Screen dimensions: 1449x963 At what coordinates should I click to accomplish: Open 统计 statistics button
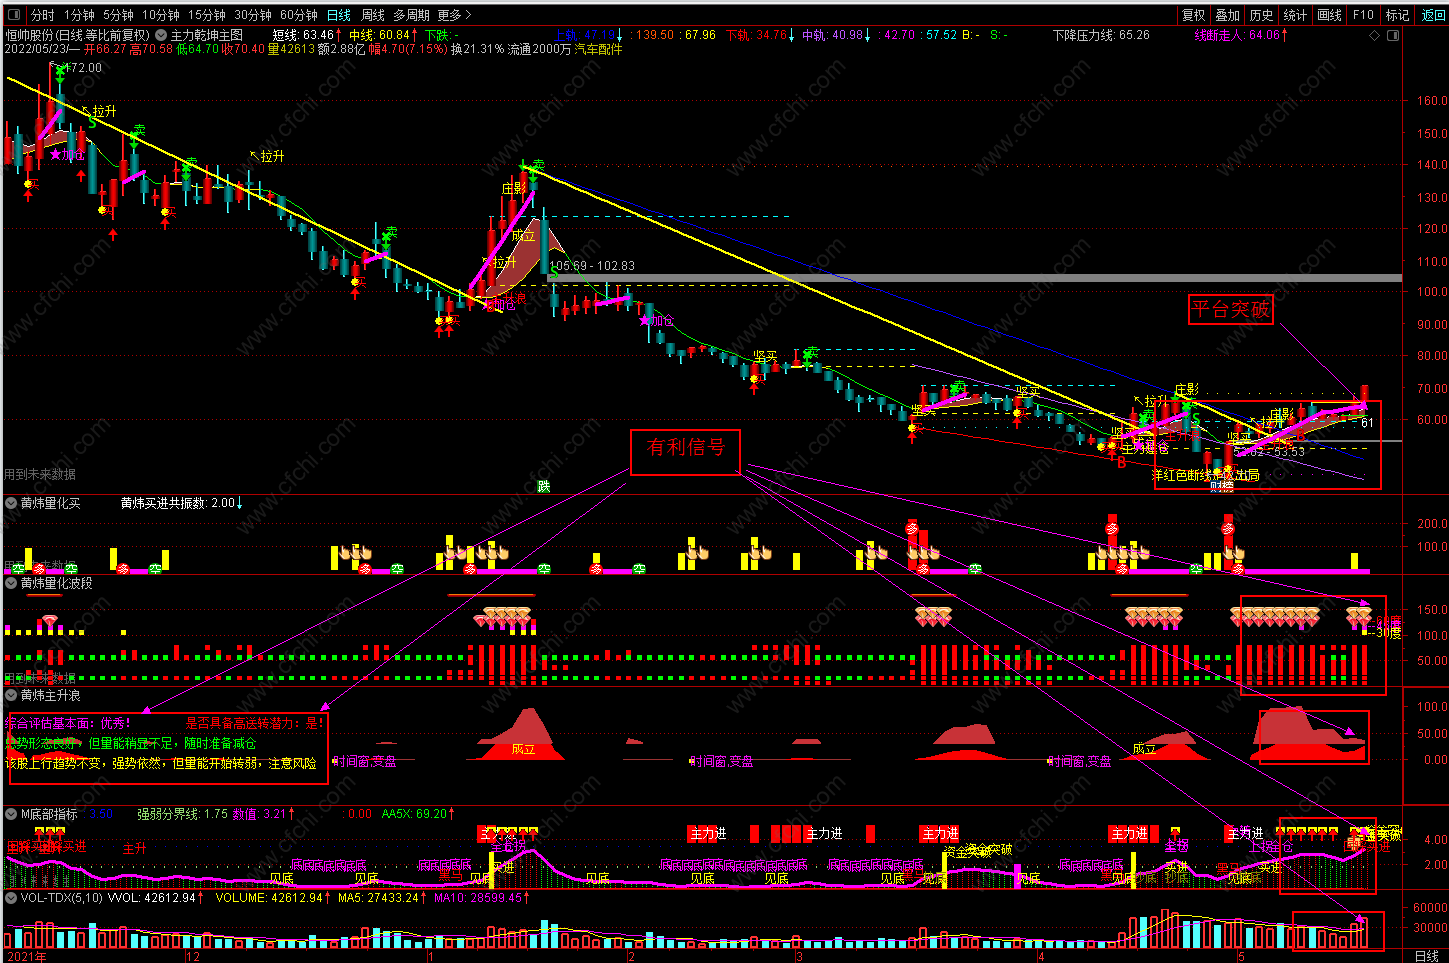coord(1296,15)
